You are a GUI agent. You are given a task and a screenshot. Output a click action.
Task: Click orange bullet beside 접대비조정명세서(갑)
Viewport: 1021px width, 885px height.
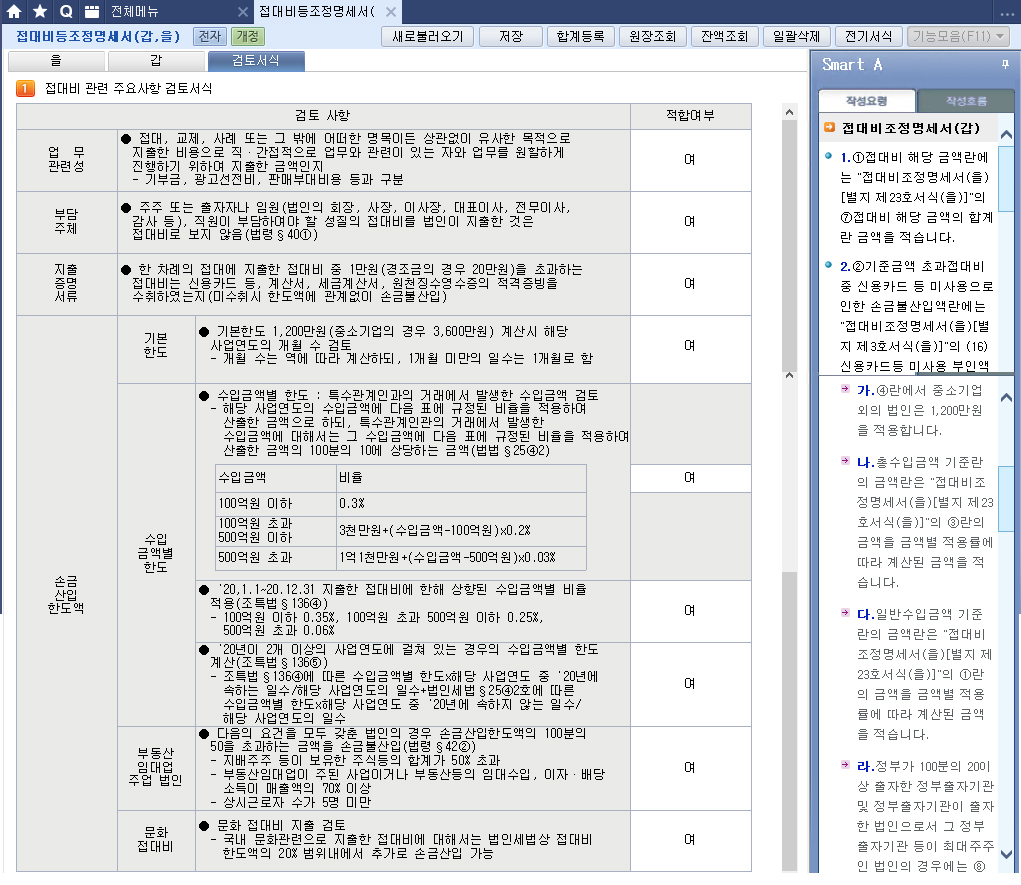pyautogui.click(x=829, y=127)
